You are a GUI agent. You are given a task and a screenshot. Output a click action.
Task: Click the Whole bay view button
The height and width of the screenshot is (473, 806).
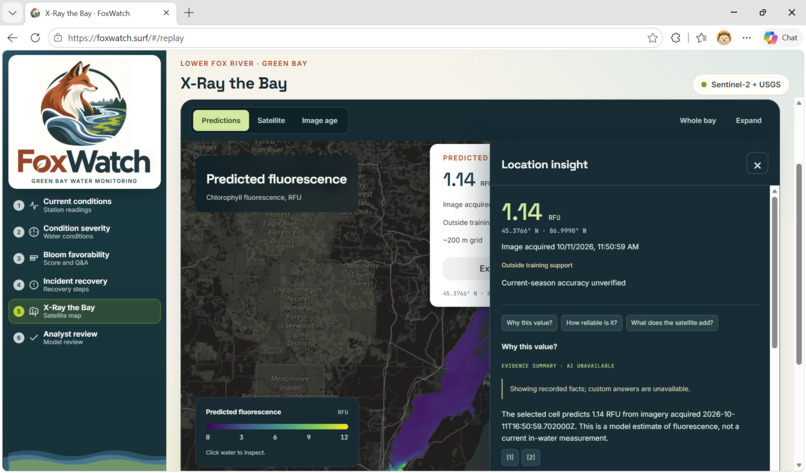coord(698,120)
